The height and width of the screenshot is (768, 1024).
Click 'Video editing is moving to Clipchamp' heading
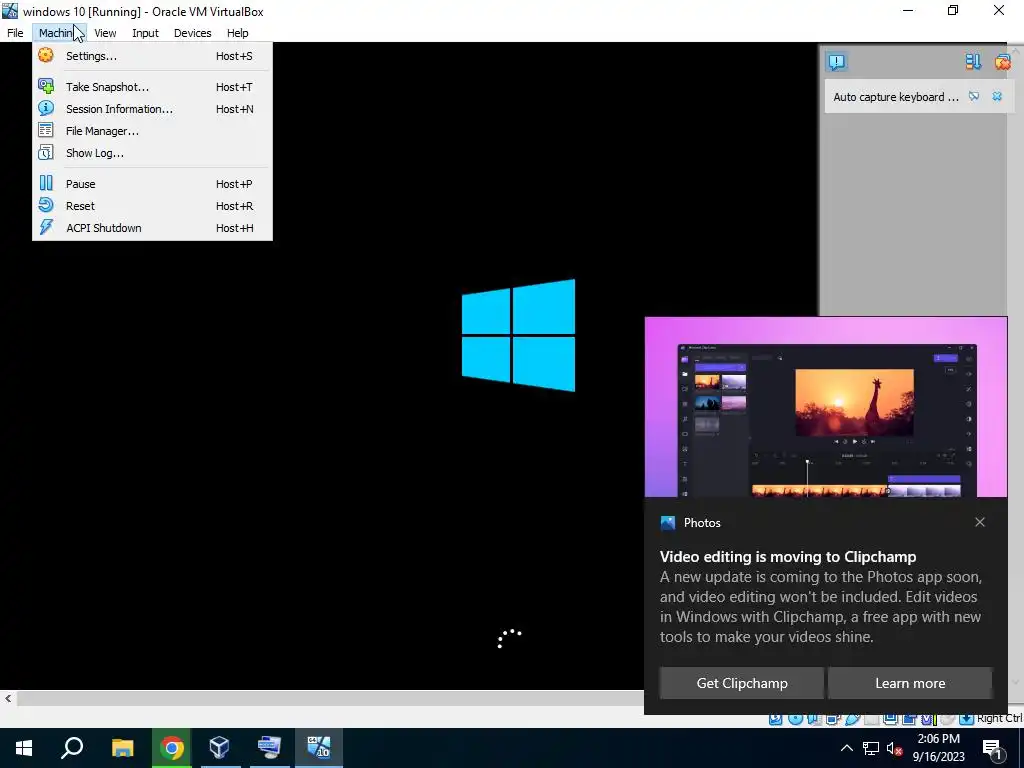click(x=788, y=556)
